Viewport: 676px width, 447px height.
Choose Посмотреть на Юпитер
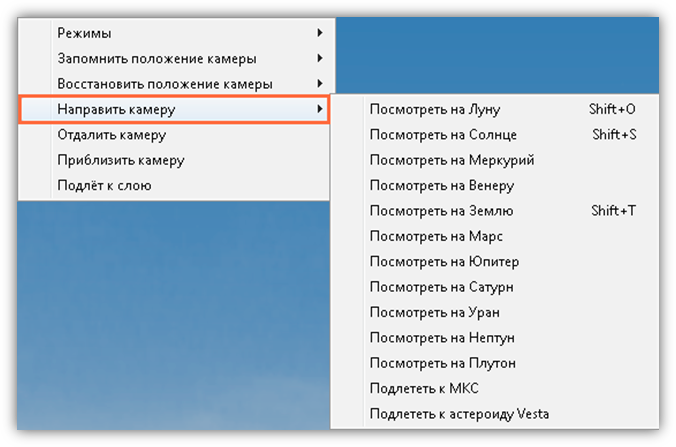tap(444, 262)
